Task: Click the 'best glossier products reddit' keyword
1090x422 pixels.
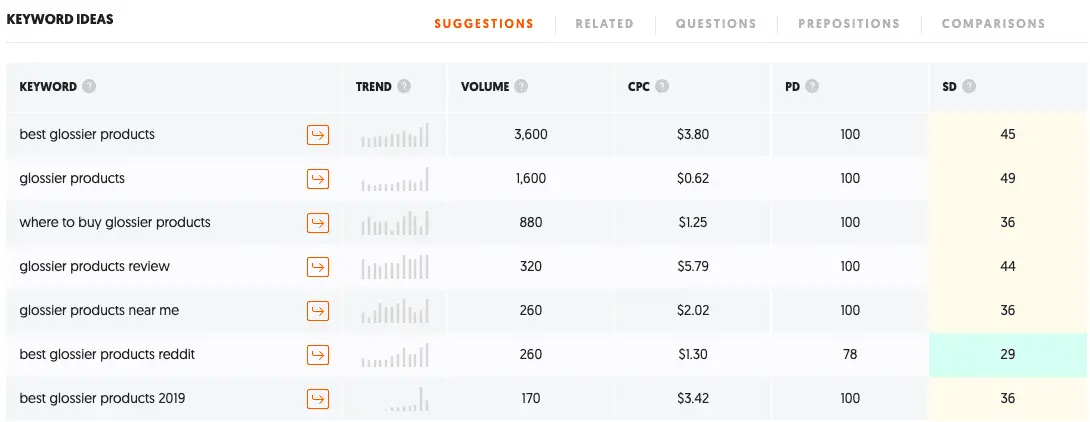Action: pyautogui.click(x=107, y=355)
